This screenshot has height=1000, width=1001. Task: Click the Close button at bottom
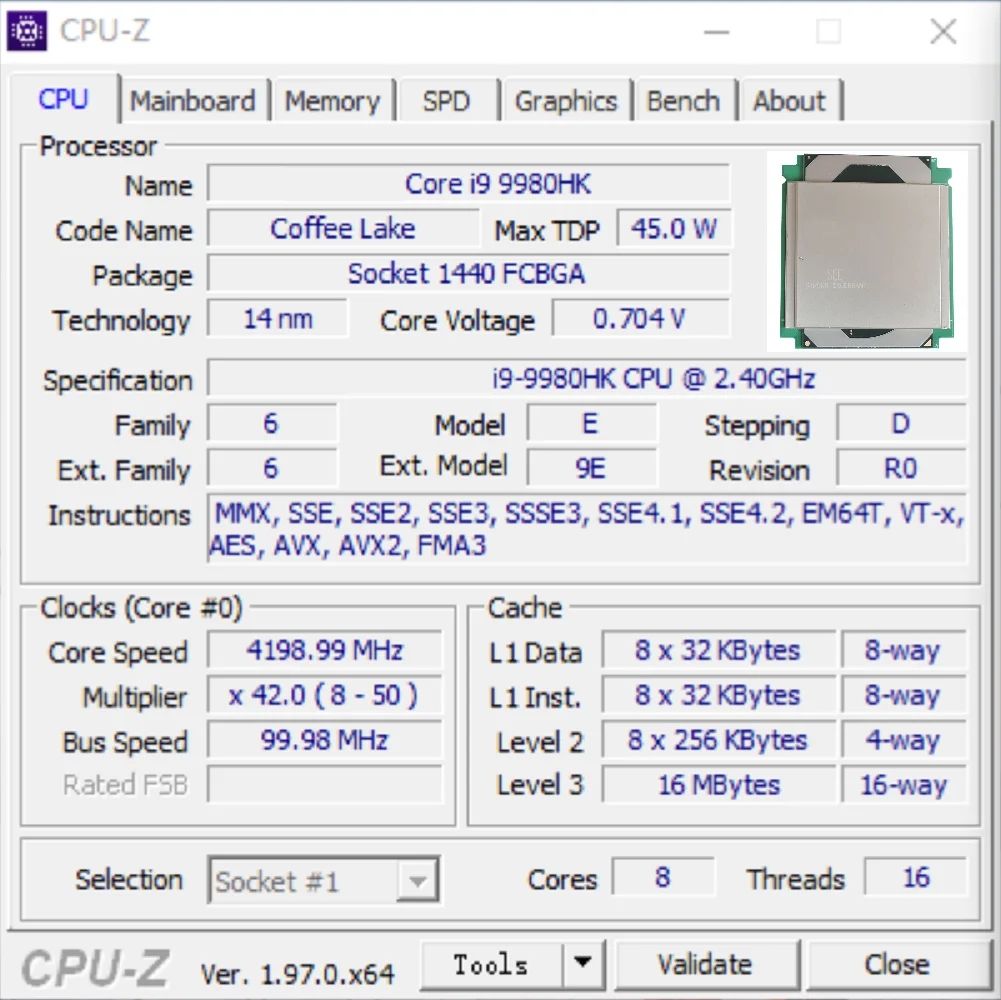pyautogui.click(x=897, y=964)
